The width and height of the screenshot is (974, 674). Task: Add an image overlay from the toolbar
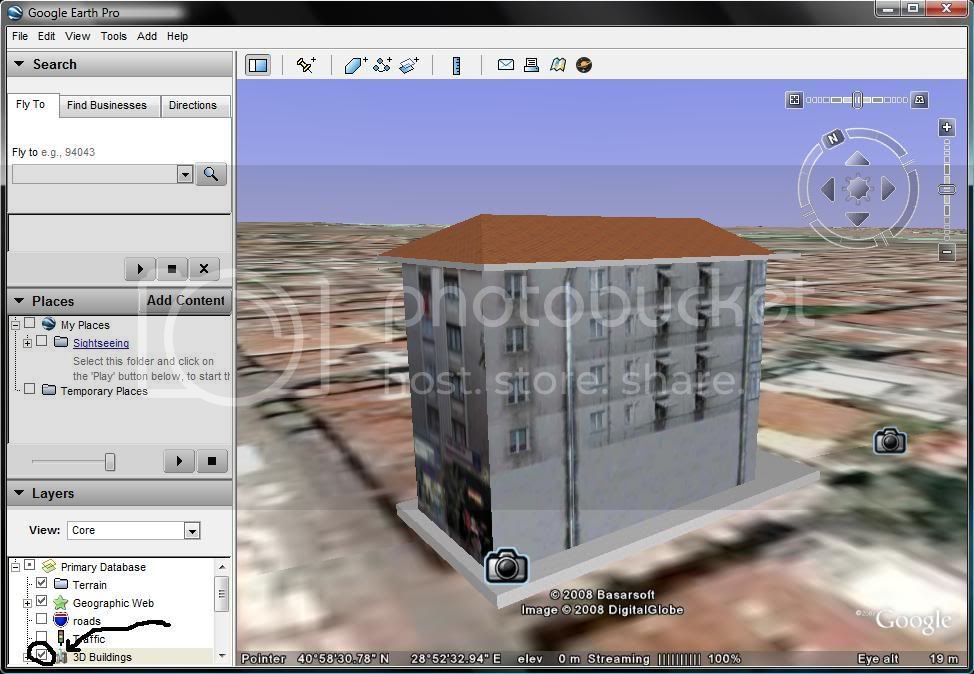click(409, 65)
